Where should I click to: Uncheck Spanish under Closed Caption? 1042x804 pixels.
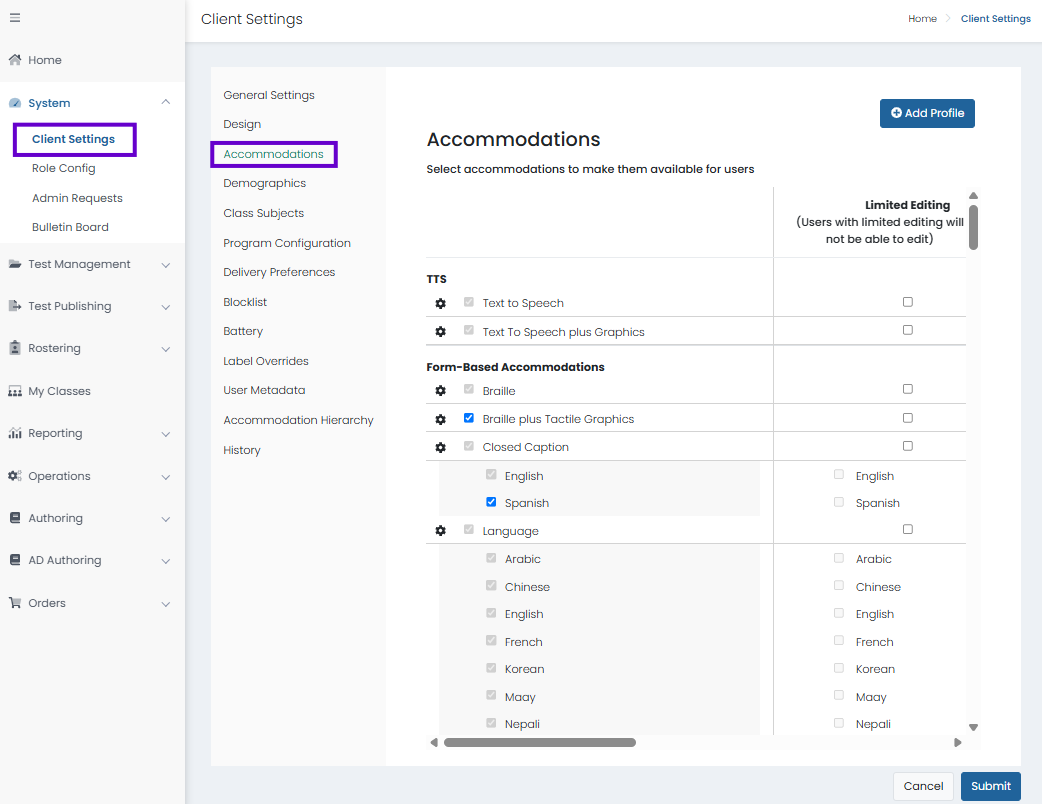(x=491, y=502)
